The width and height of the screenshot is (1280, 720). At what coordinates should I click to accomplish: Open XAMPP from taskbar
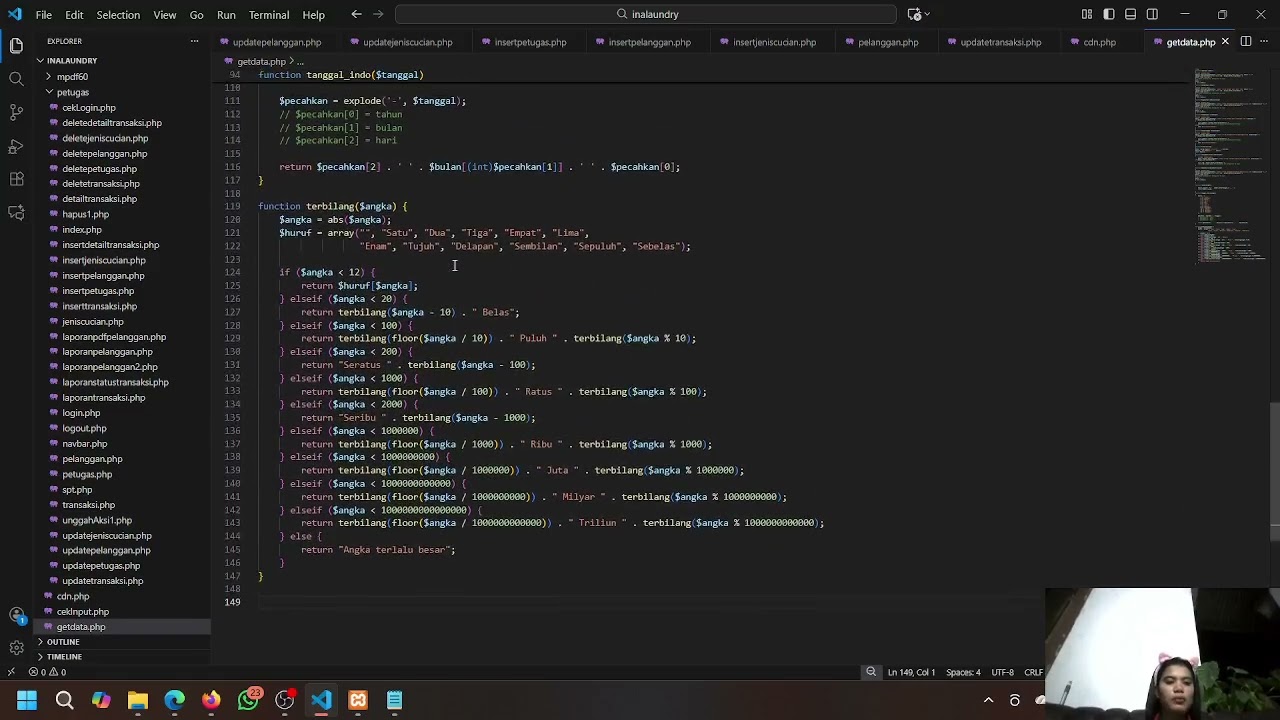coord(358,700)
